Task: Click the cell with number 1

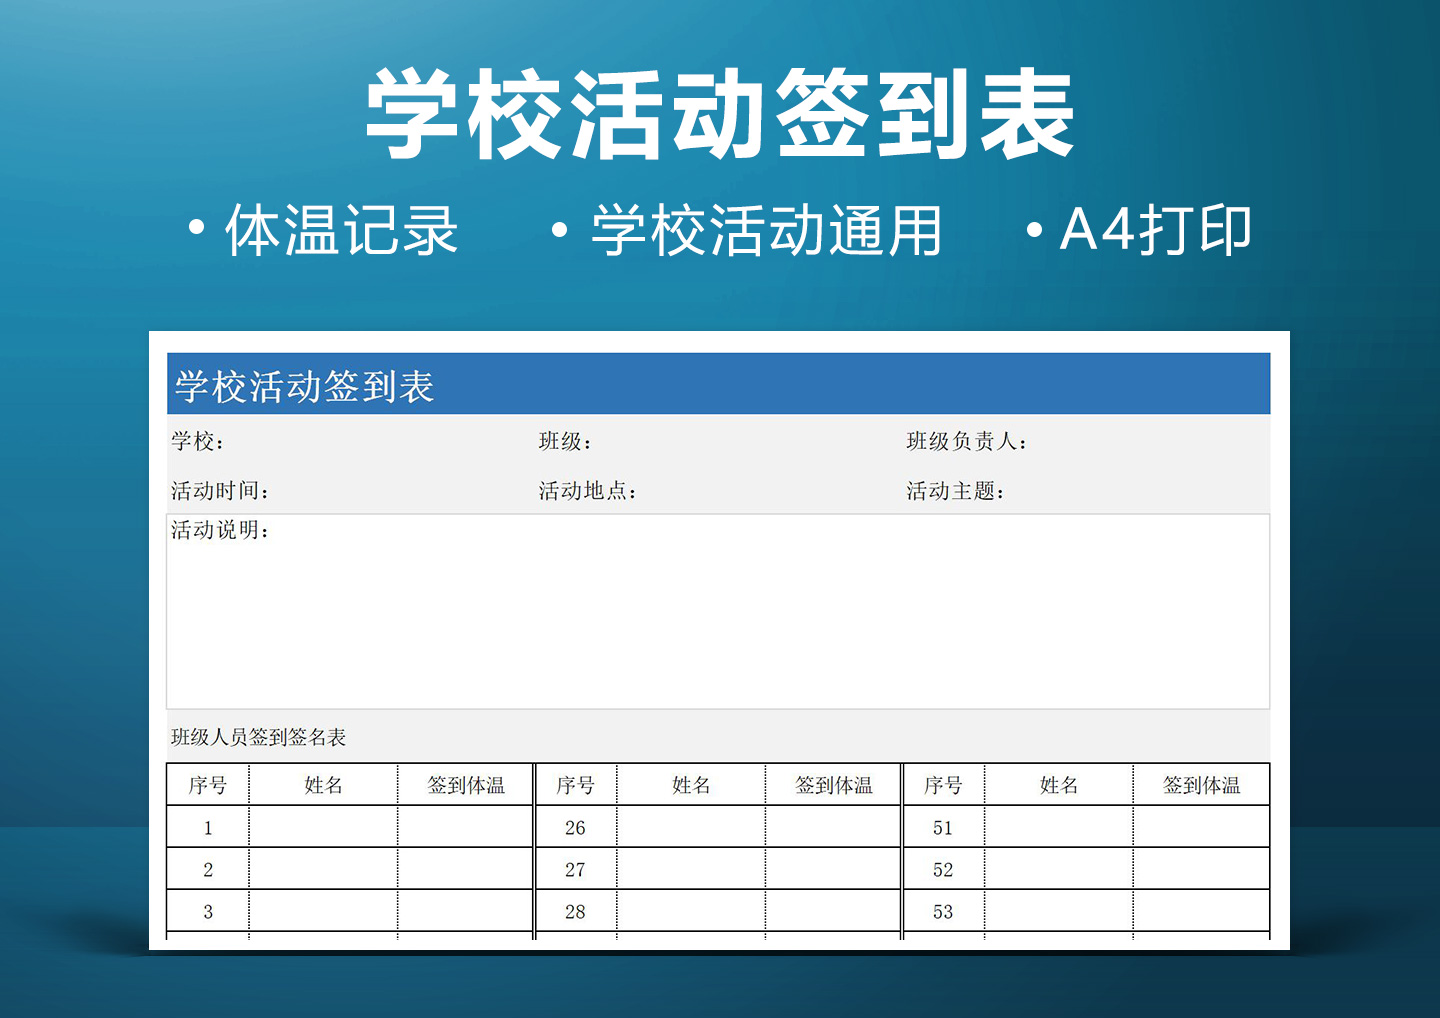Action: (208, 827)
